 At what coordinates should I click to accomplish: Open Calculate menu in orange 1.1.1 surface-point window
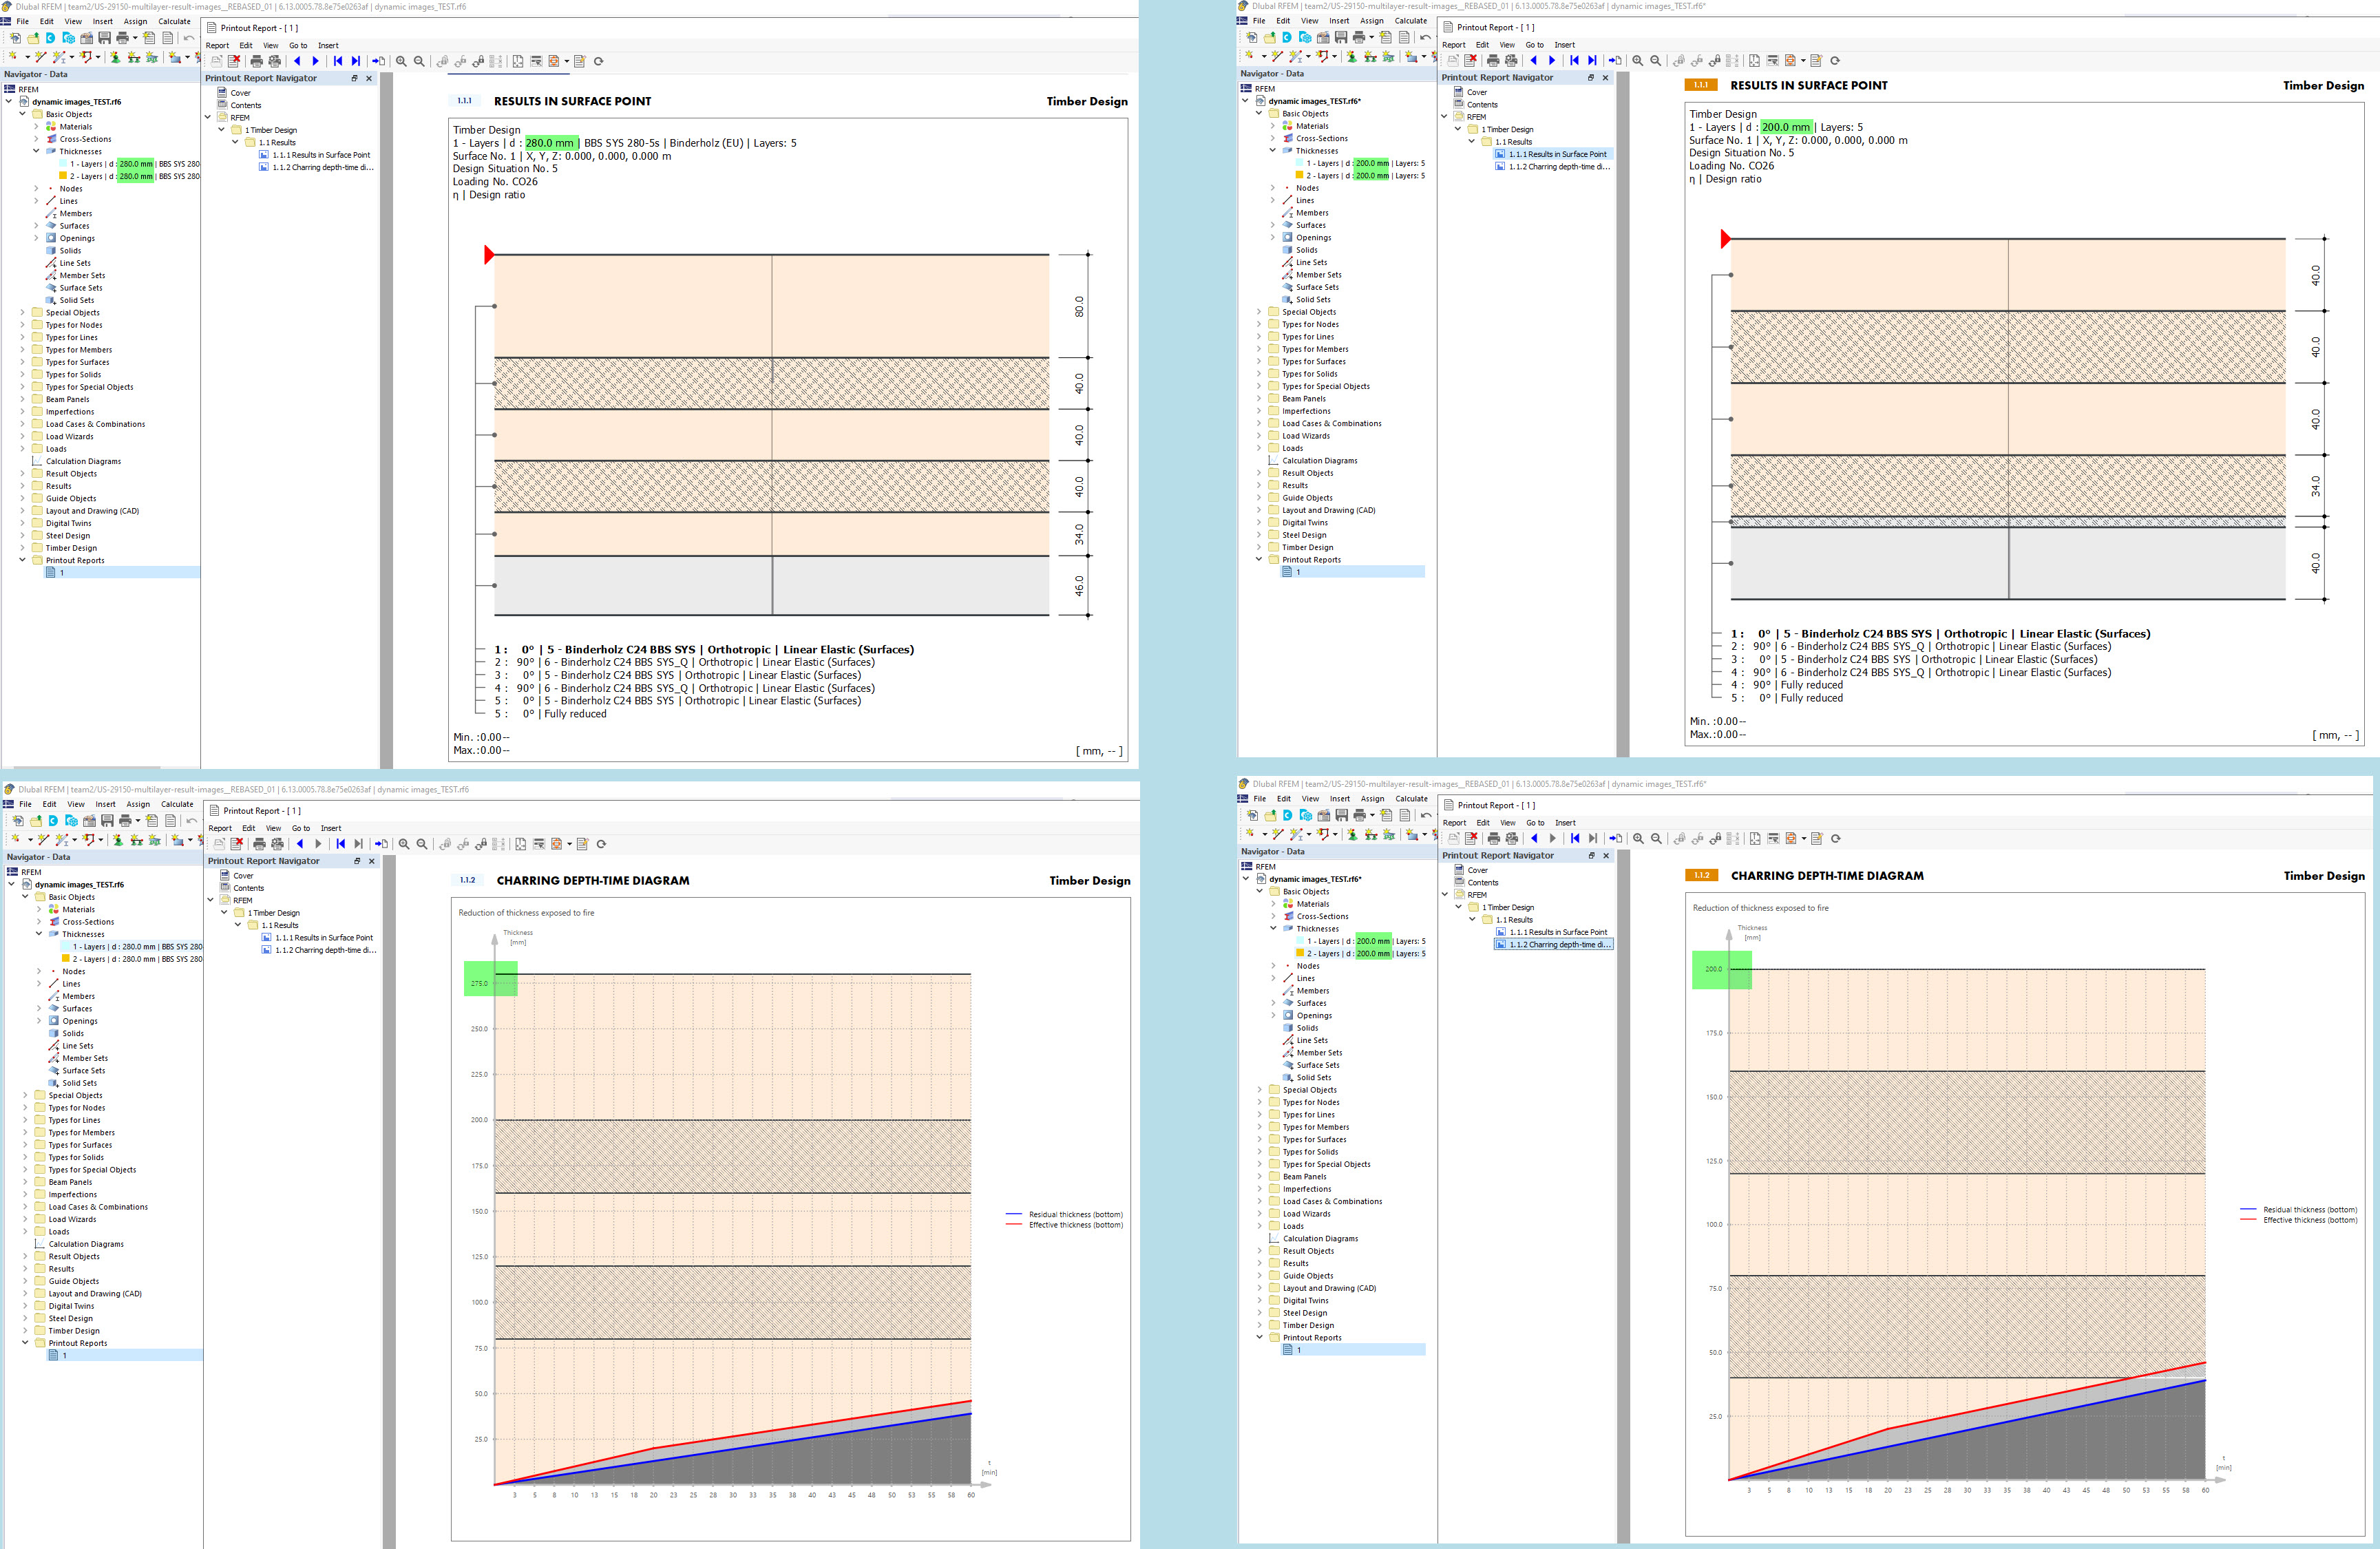click(1410, 21)
